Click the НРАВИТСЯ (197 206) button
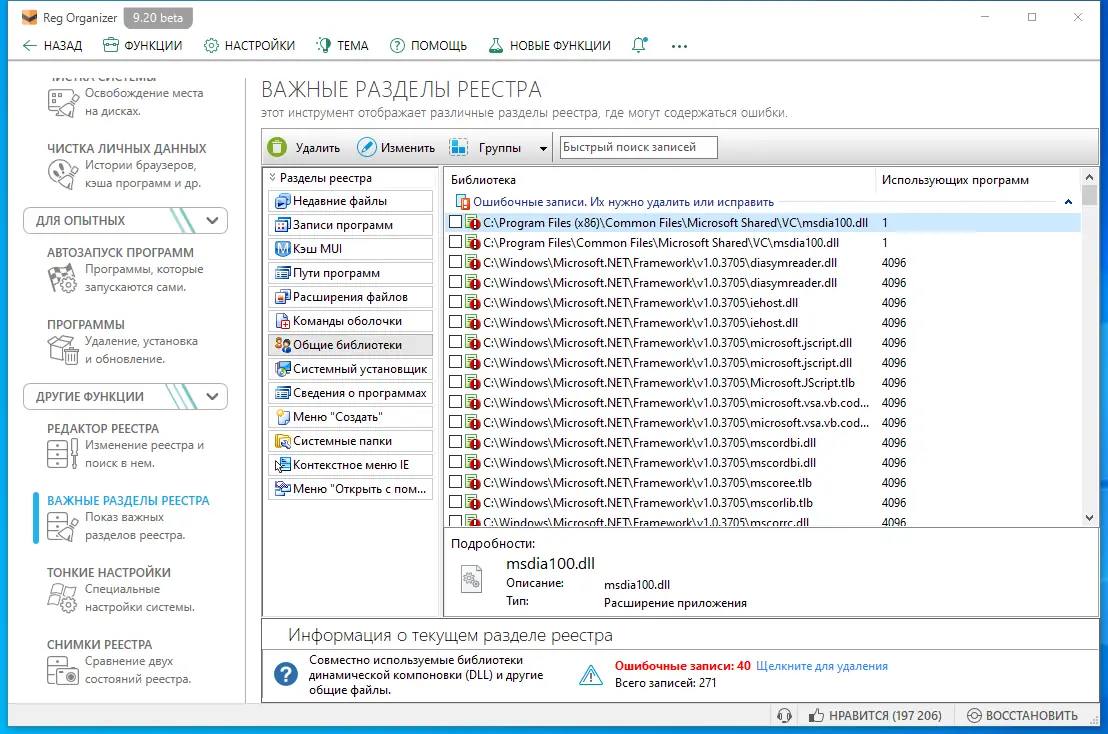This screenshot has width=1108, height=734. tap(876, 716)
